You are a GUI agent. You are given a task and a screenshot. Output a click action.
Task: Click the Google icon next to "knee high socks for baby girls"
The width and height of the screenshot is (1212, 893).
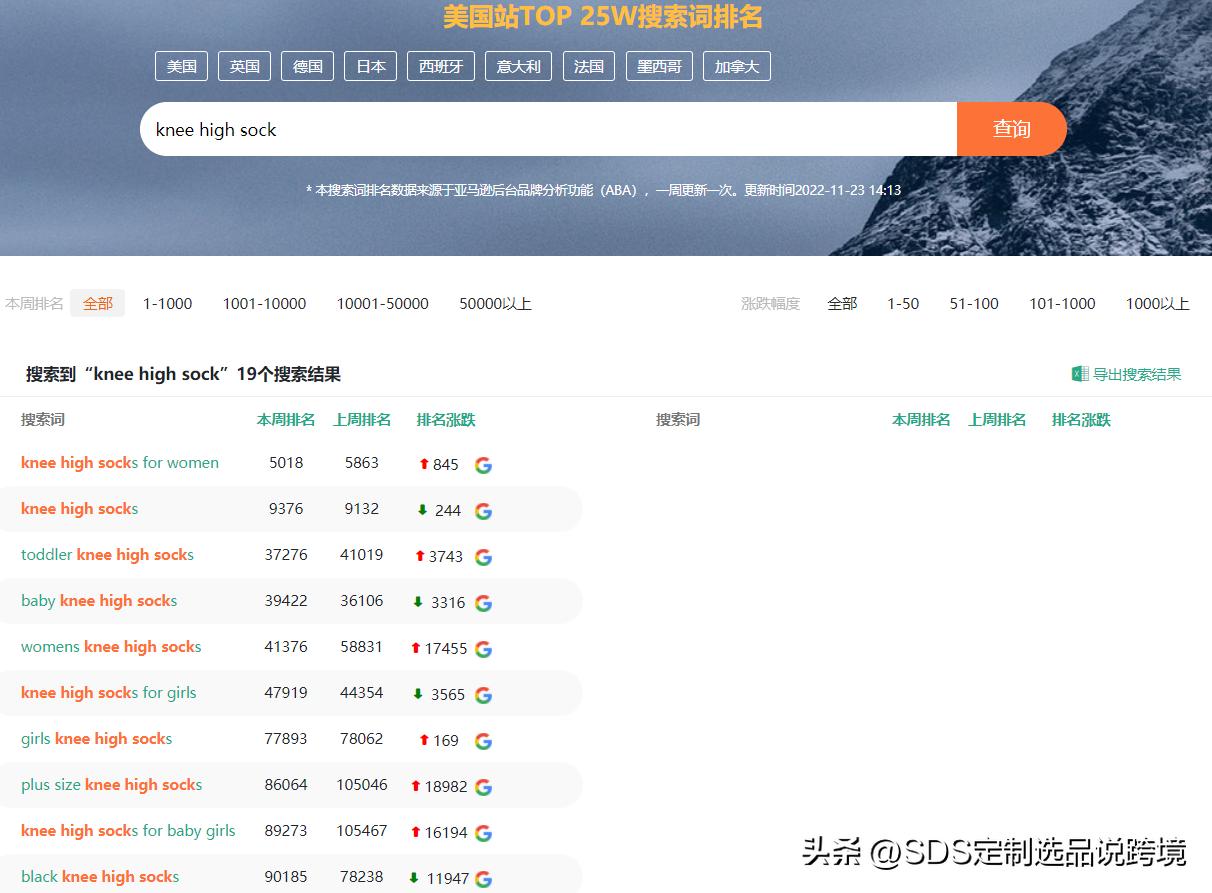tap(483, 832)
